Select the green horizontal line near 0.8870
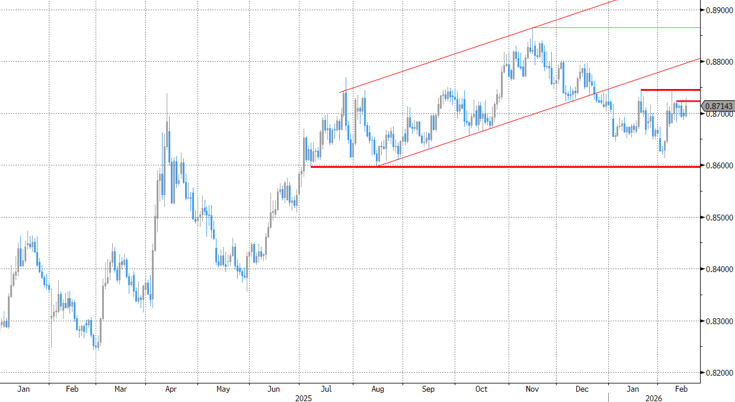735x402 pixels. pos(620,28)
